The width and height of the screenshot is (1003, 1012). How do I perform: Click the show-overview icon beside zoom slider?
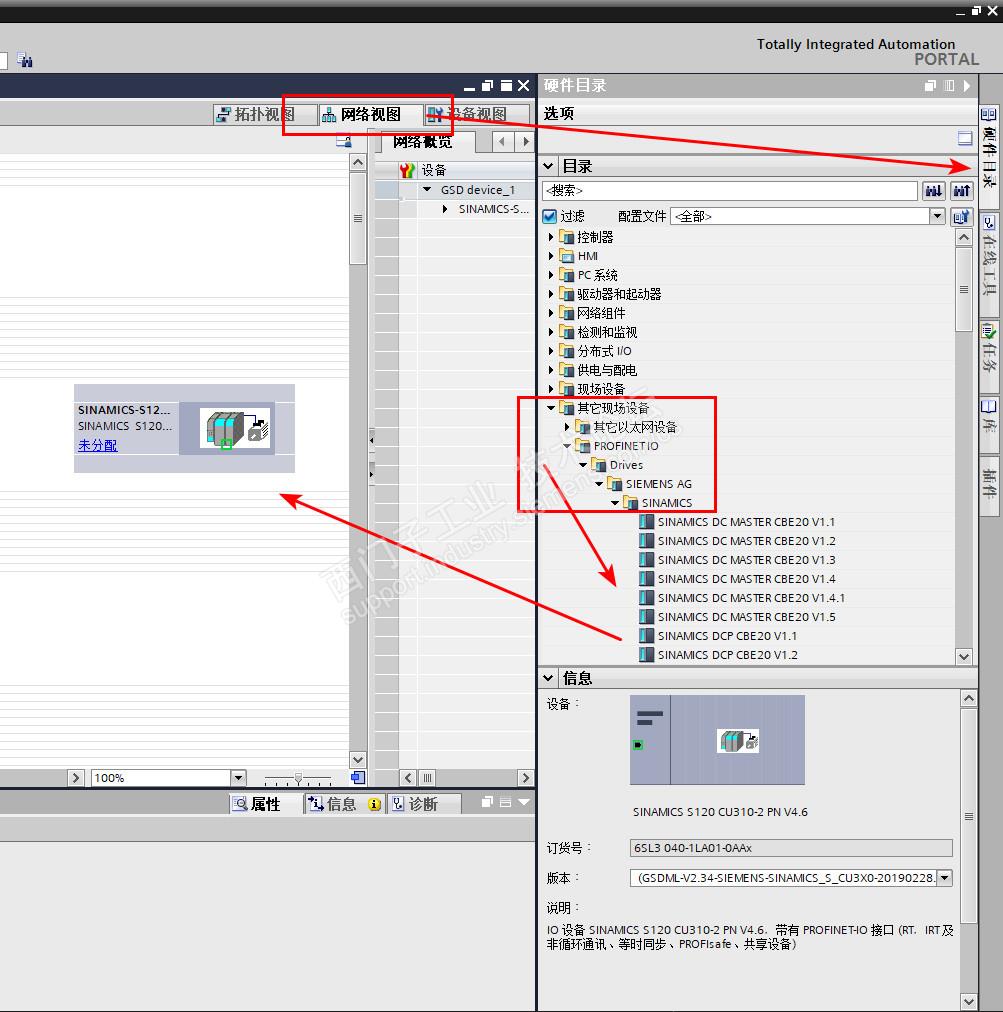(358, 778)
